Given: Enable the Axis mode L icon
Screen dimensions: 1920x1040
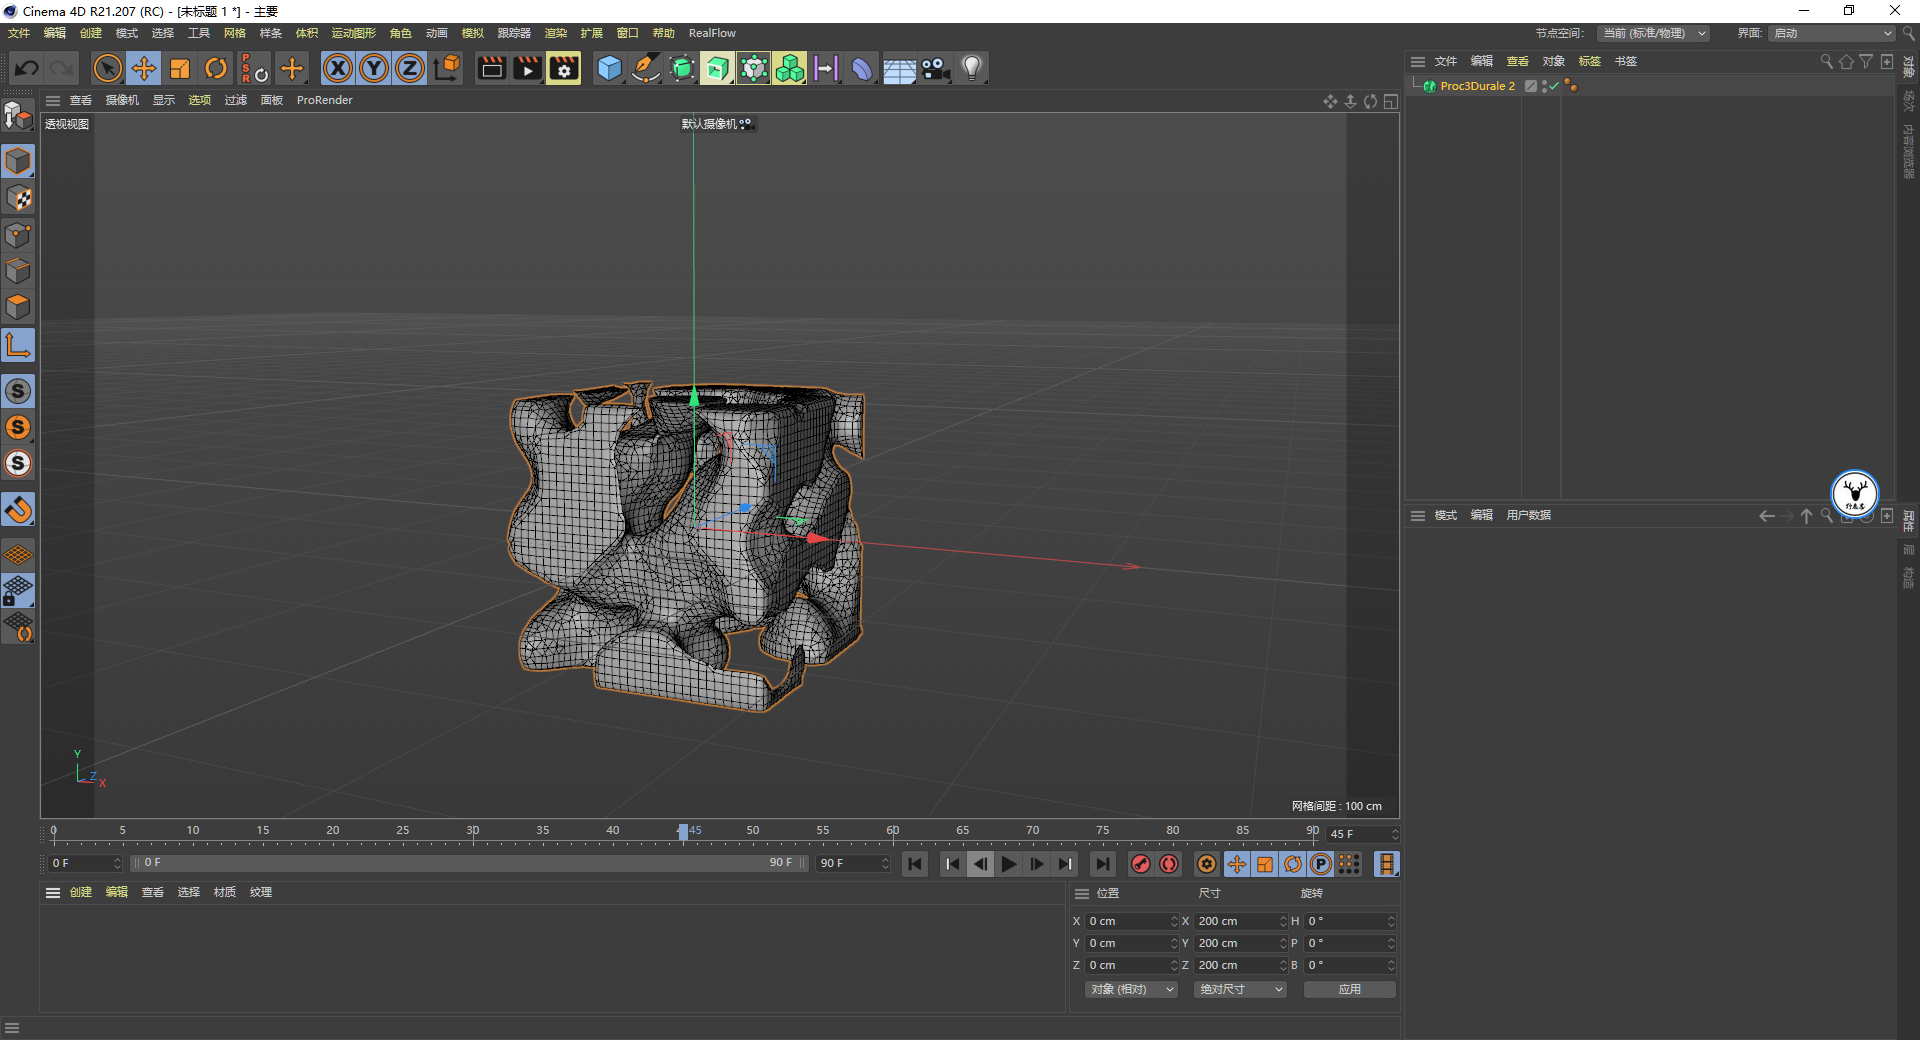Looking at the screenshot, I should click(19, 346).
